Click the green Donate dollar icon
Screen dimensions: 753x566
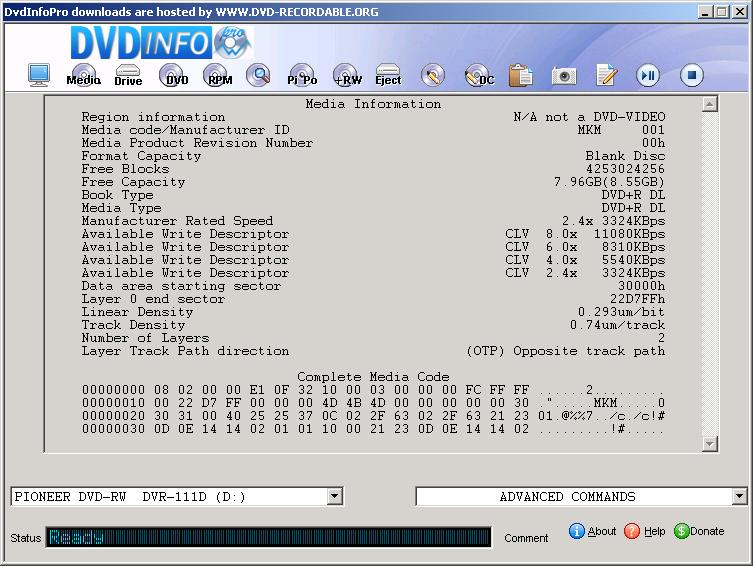pos(681,531)
